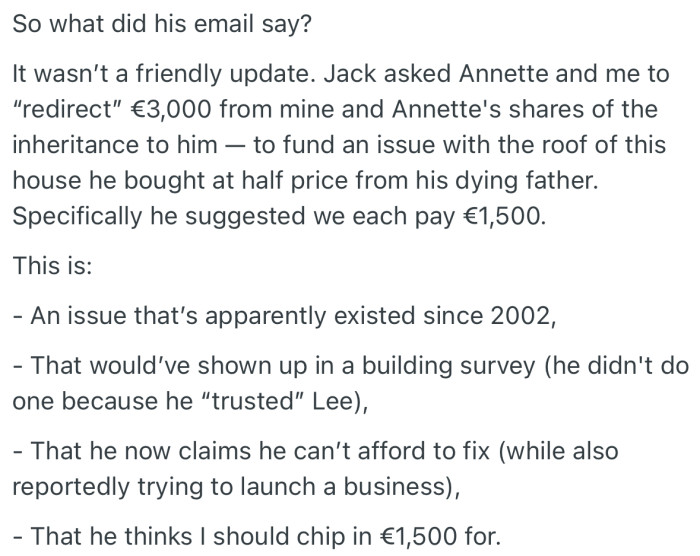Click the text "This is:"
Image resolution: width=700 pixels, height=556 pixels.
tap(51, 265)
